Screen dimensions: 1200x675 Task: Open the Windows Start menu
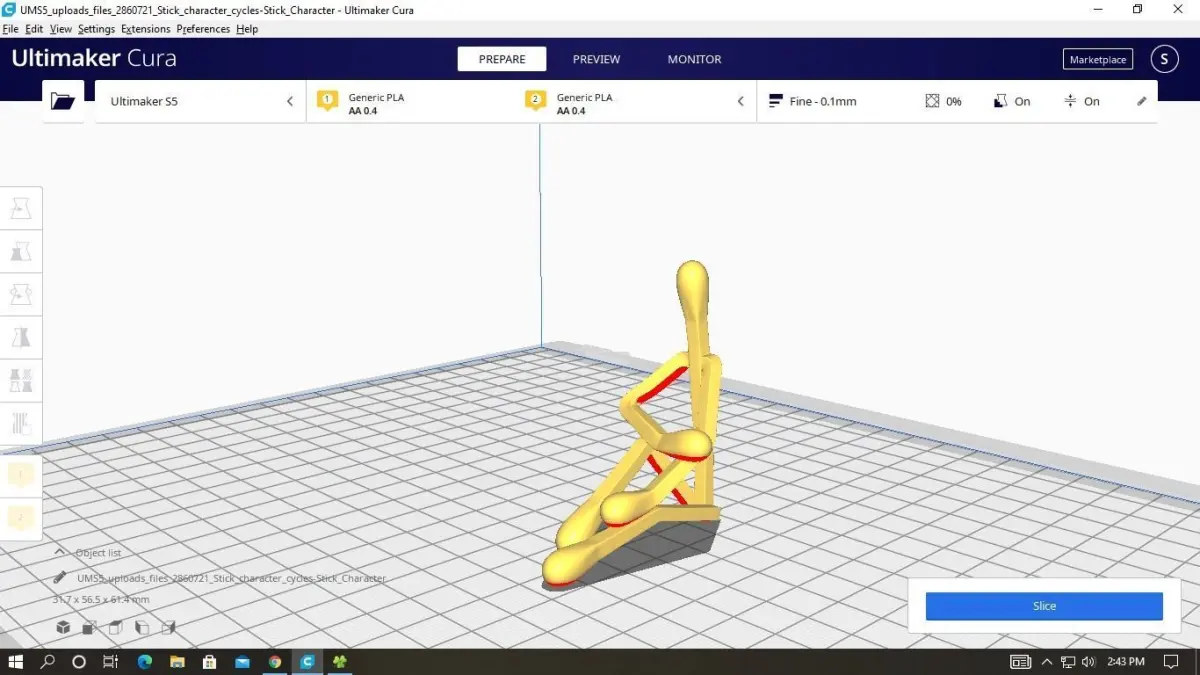click(x=16, y=662)
